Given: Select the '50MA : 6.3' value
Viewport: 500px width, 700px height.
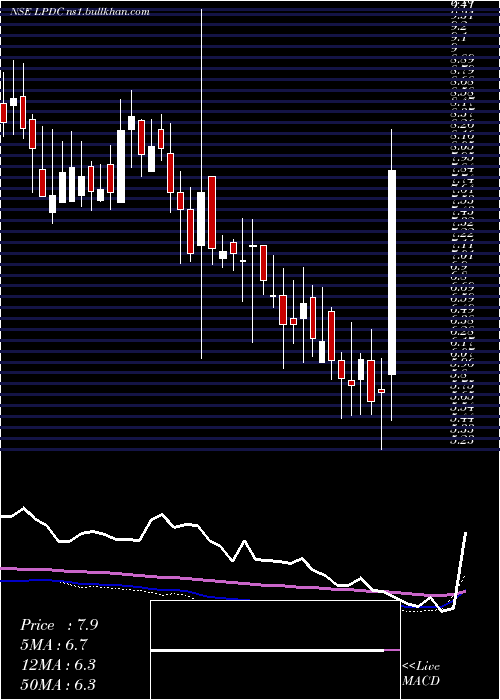Looking at the screenshot, I should click(x=58, y=684).
